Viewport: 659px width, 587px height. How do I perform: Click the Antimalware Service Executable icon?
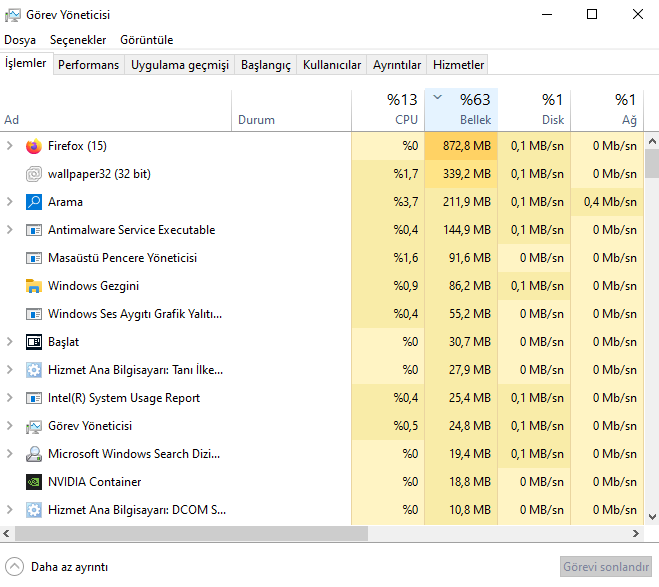coord(33,230)
